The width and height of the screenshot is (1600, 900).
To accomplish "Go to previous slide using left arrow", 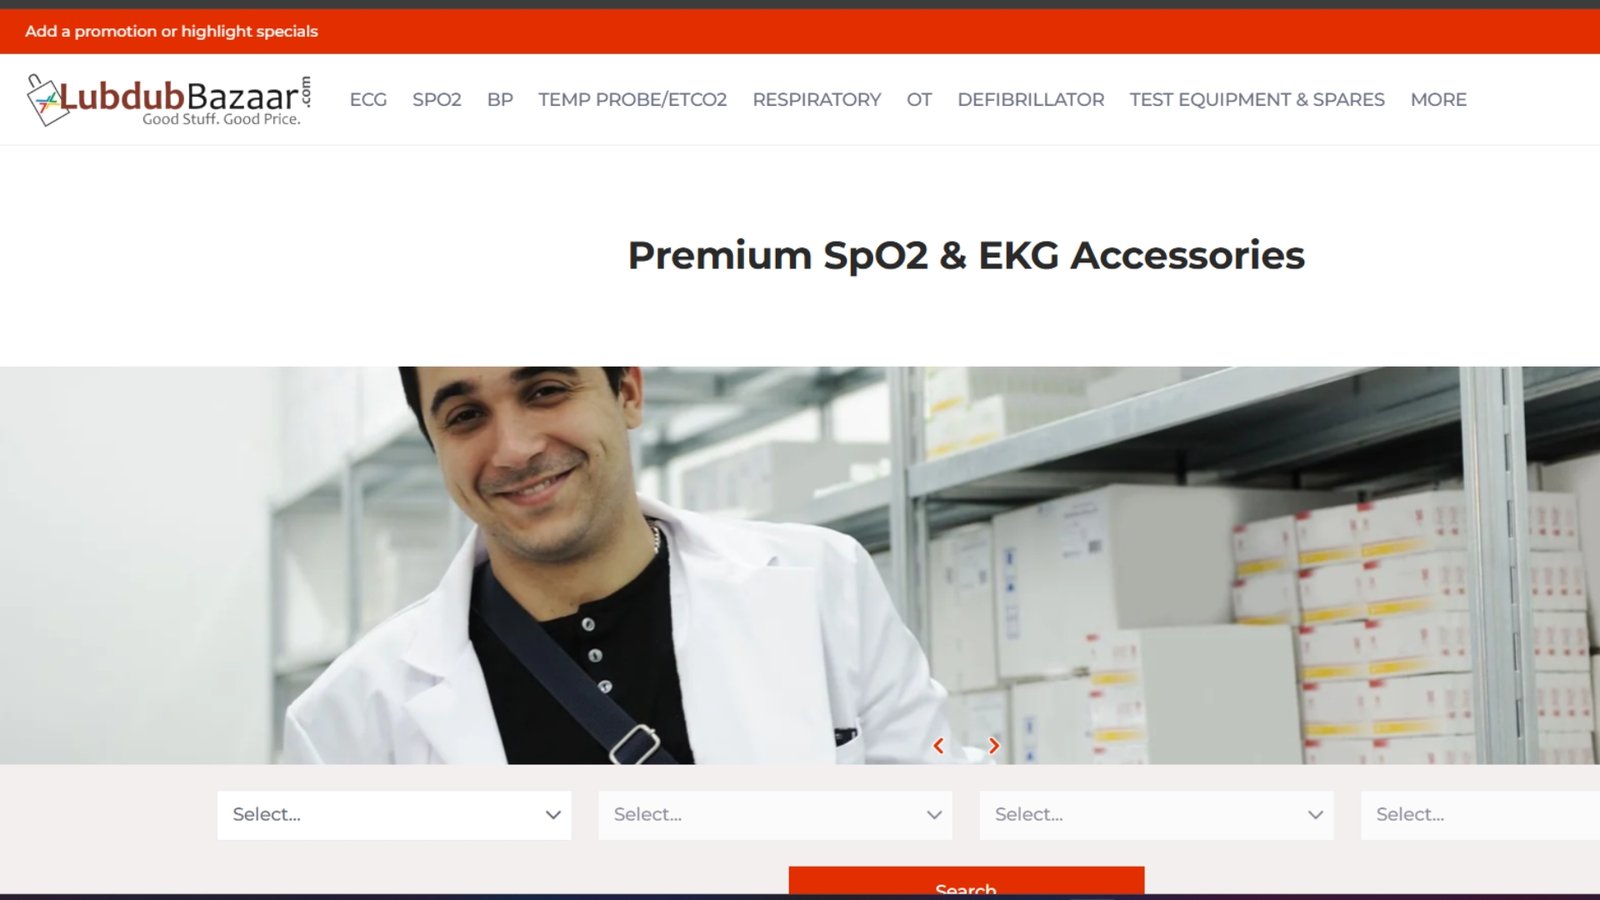I will [938, 746].
